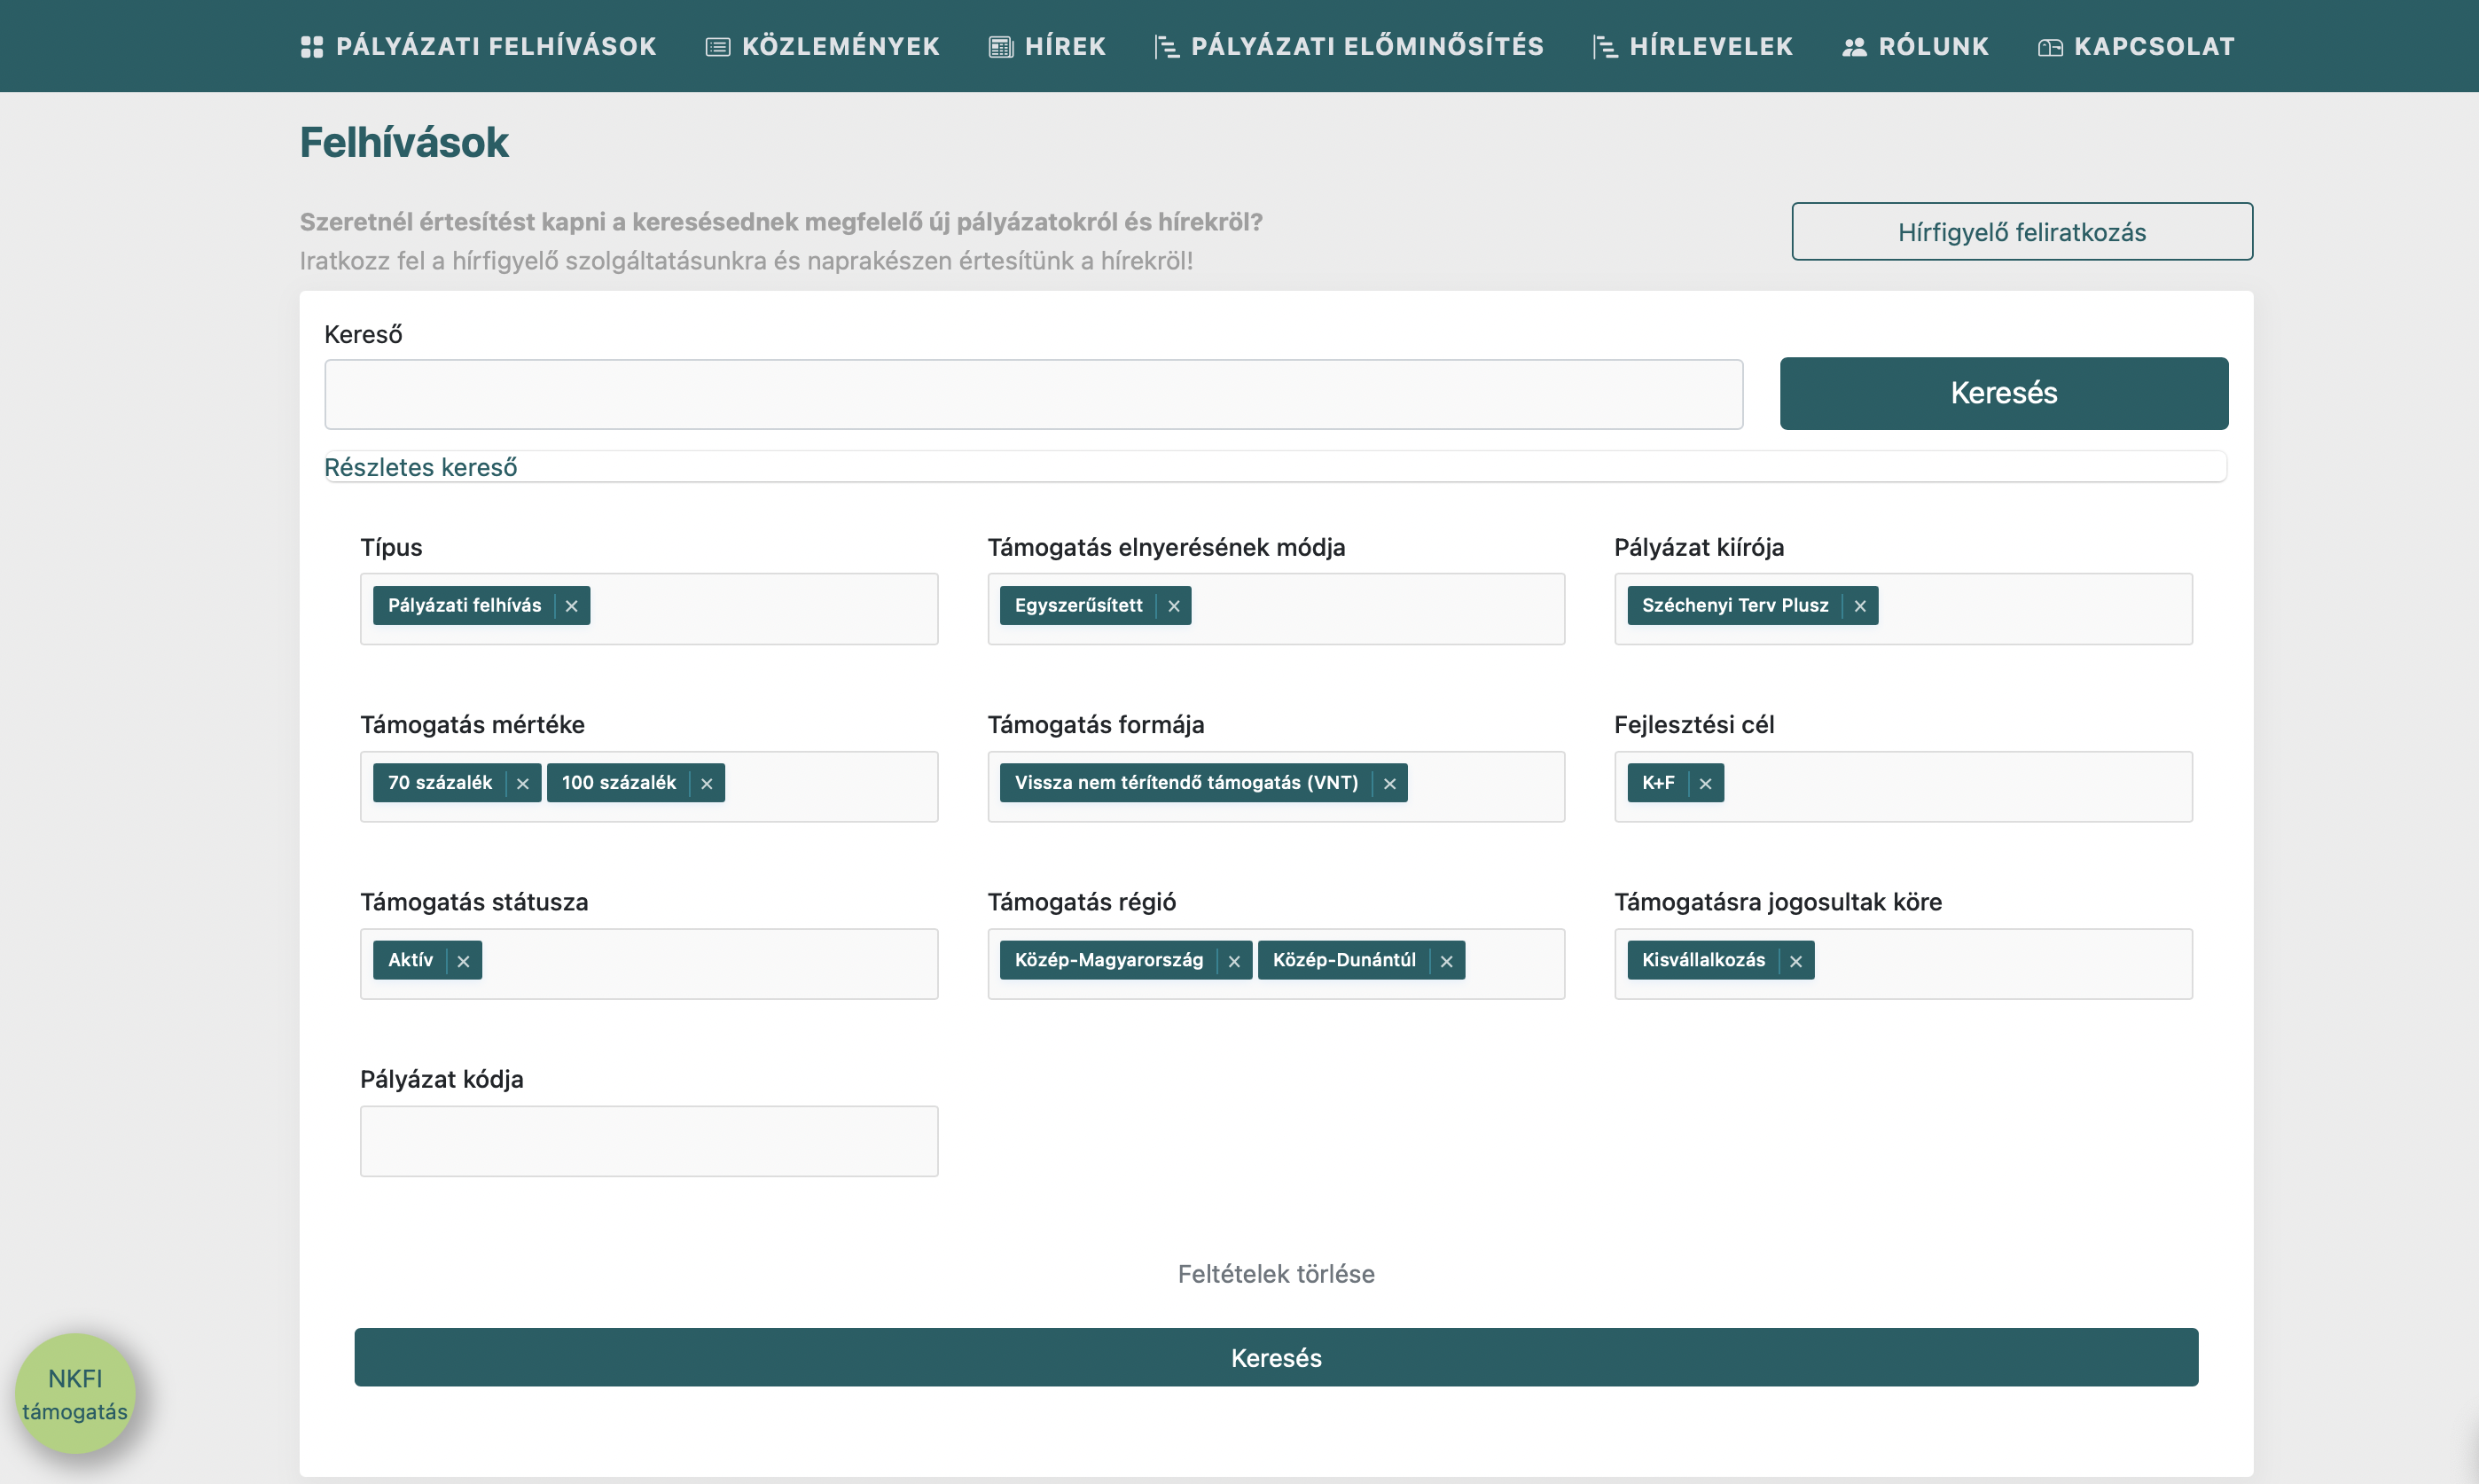Open Támogatás régió multiselect field
Screen dimensions: 2479x1484
click(x=1515, y=963)
